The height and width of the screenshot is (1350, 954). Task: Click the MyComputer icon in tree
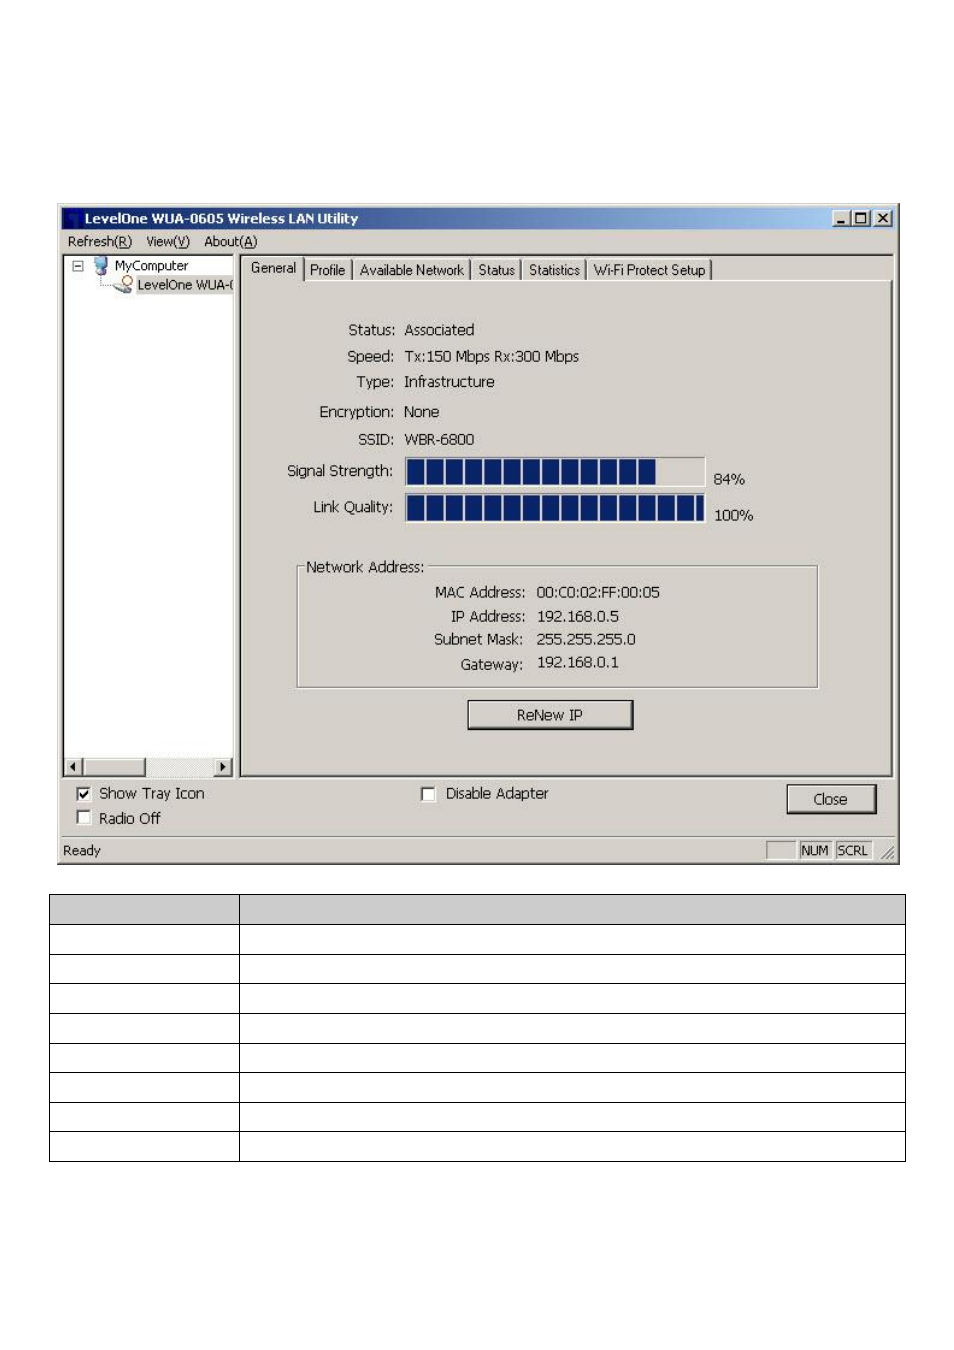[101, 266]
